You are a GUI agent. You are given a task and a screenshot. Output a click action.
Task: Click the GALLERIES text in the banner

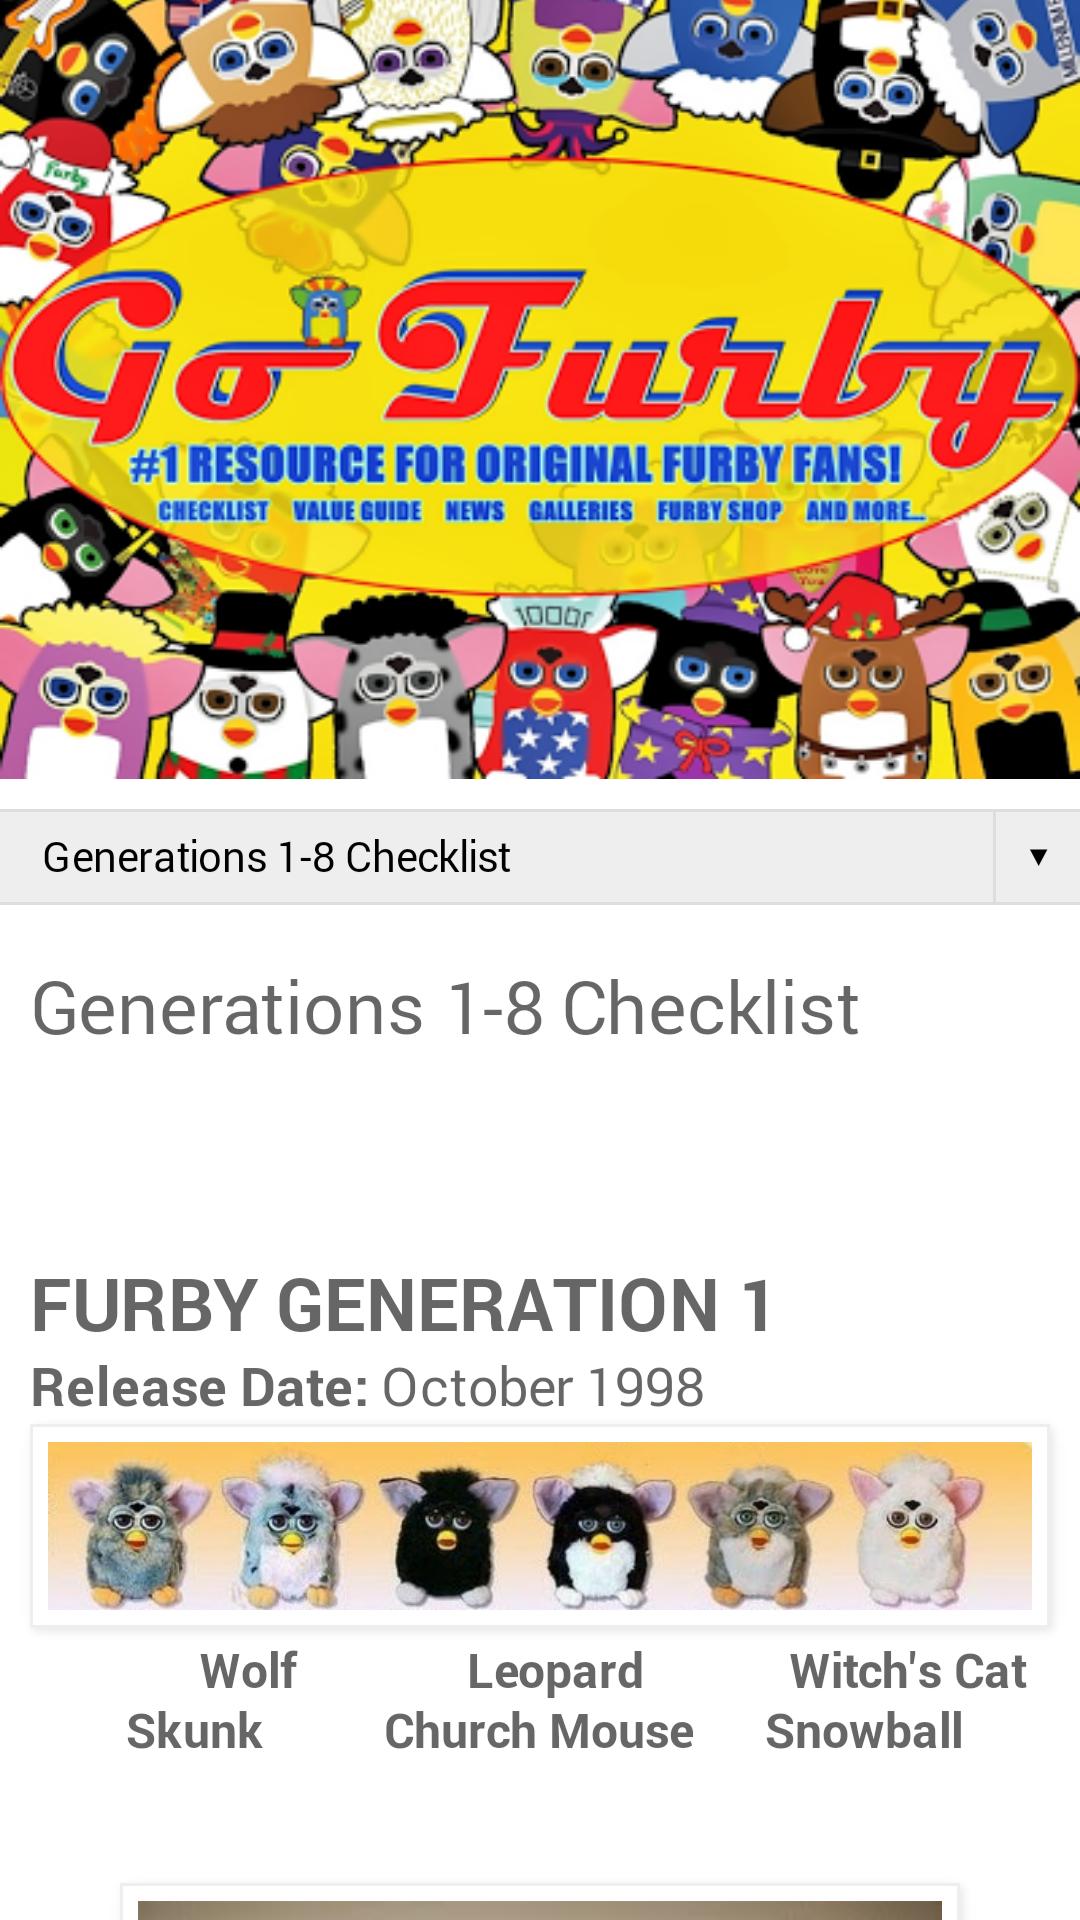[581, 511]
